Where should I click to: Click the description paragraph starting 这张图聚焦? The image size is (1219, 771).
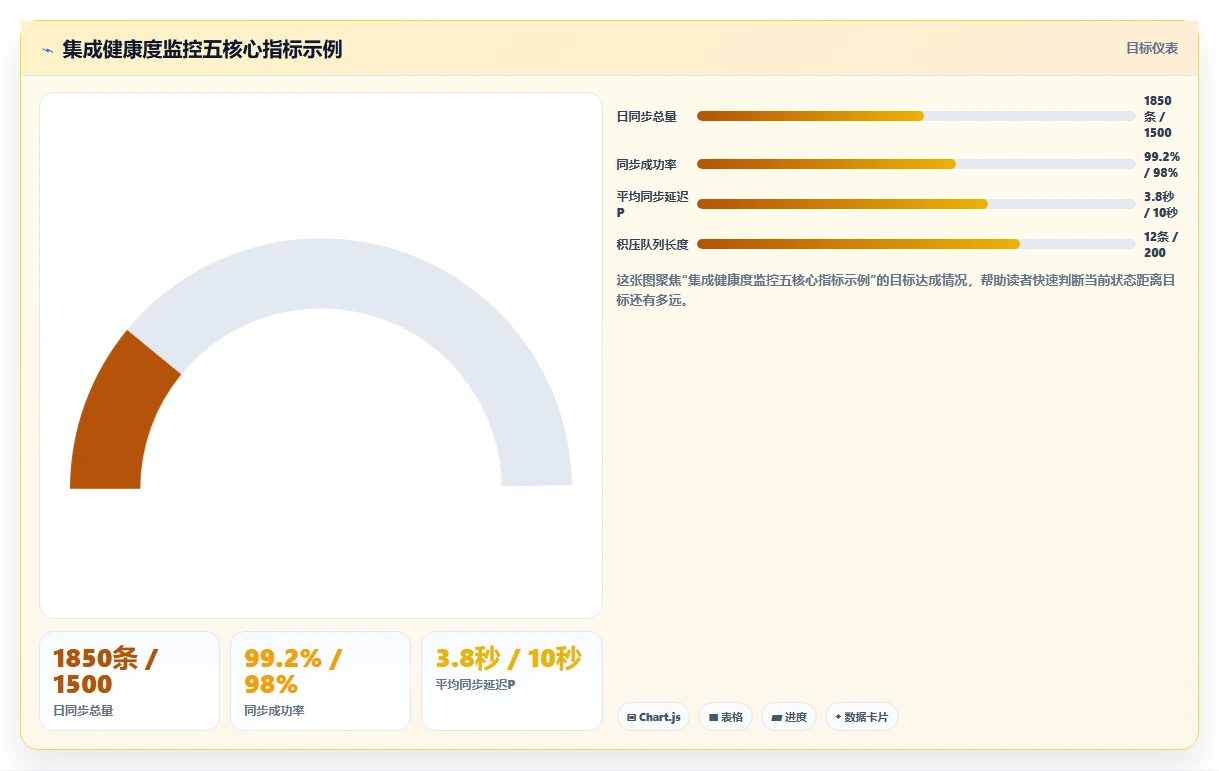[x=896, y=290]
